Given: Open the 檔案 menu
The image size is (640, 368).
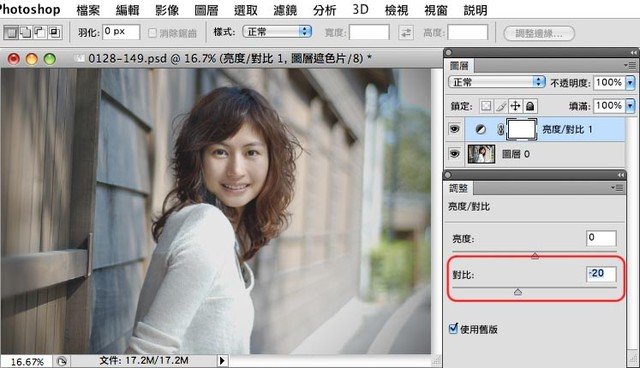Looking at the screenshot, I should pos(88,9).
